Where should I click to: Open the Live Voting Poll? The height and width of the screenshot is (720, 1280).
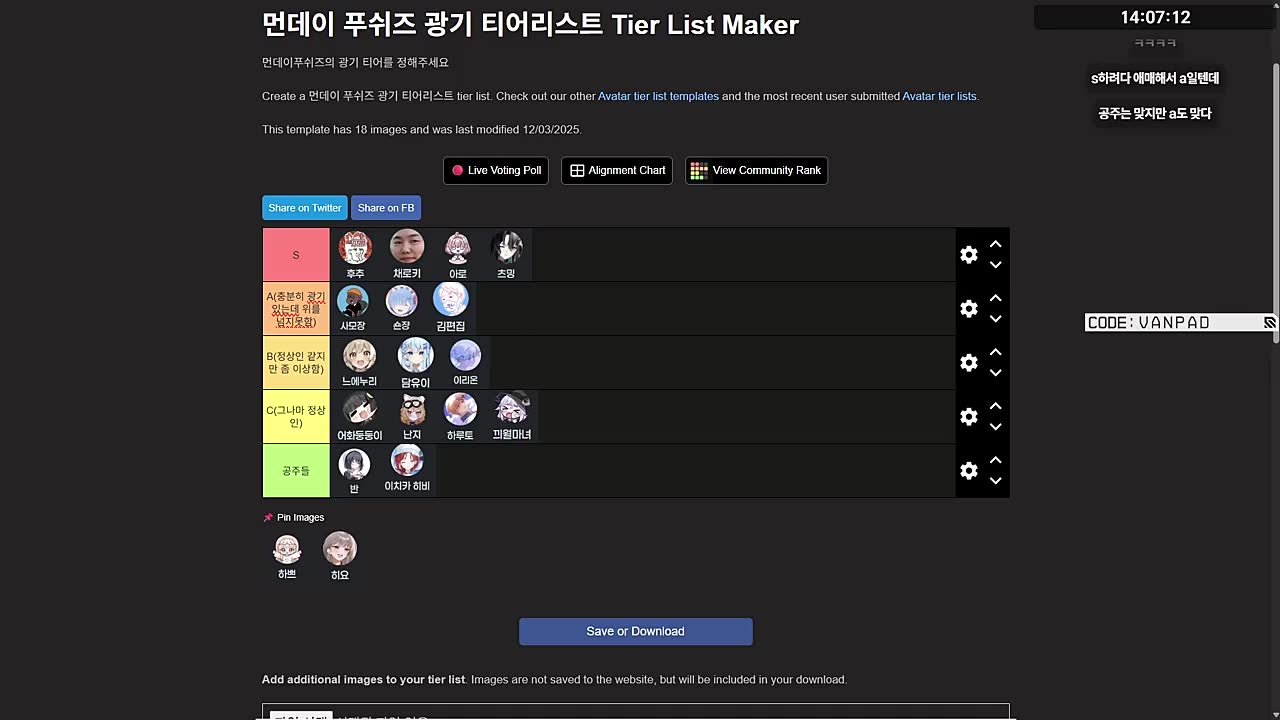(x=496, y=171)
